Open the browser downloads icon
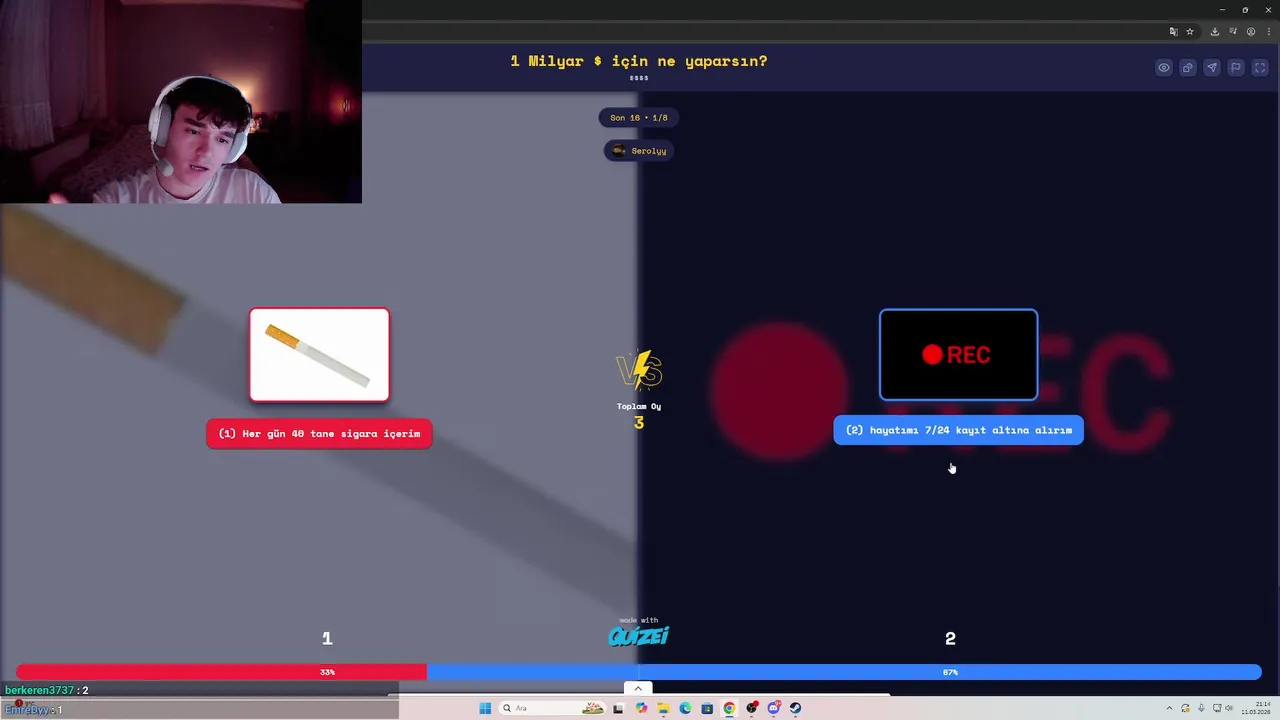 pyautogui.click(x=1214, y=32)
